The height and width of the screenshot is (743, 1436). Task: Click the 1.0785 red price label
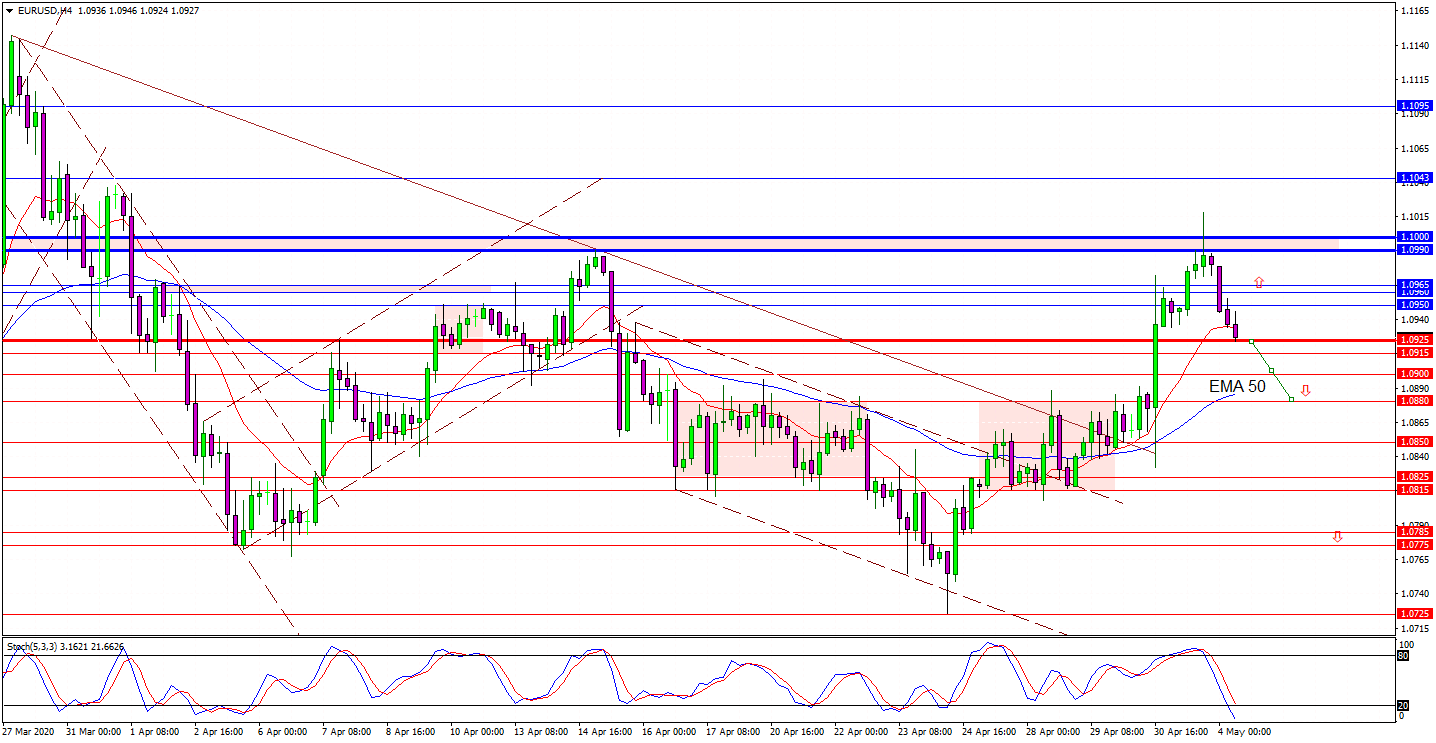pyautogui.click(x=1414, y=532)
